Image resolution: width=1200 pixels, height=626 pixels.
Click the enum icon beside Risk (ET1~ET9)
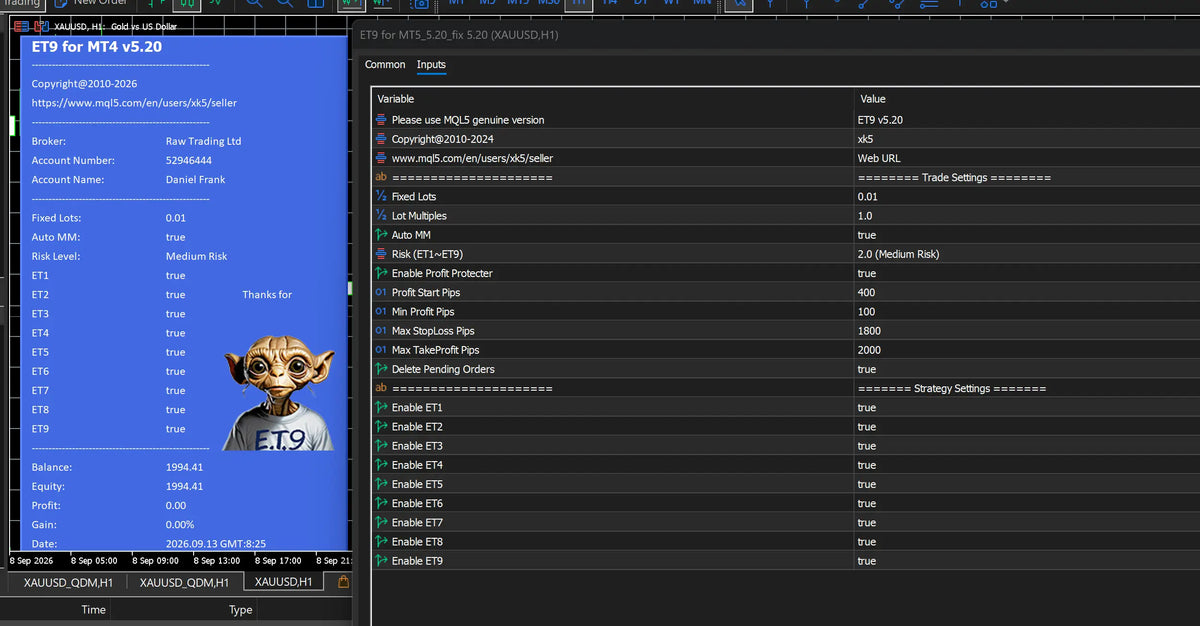pos(381,254)
